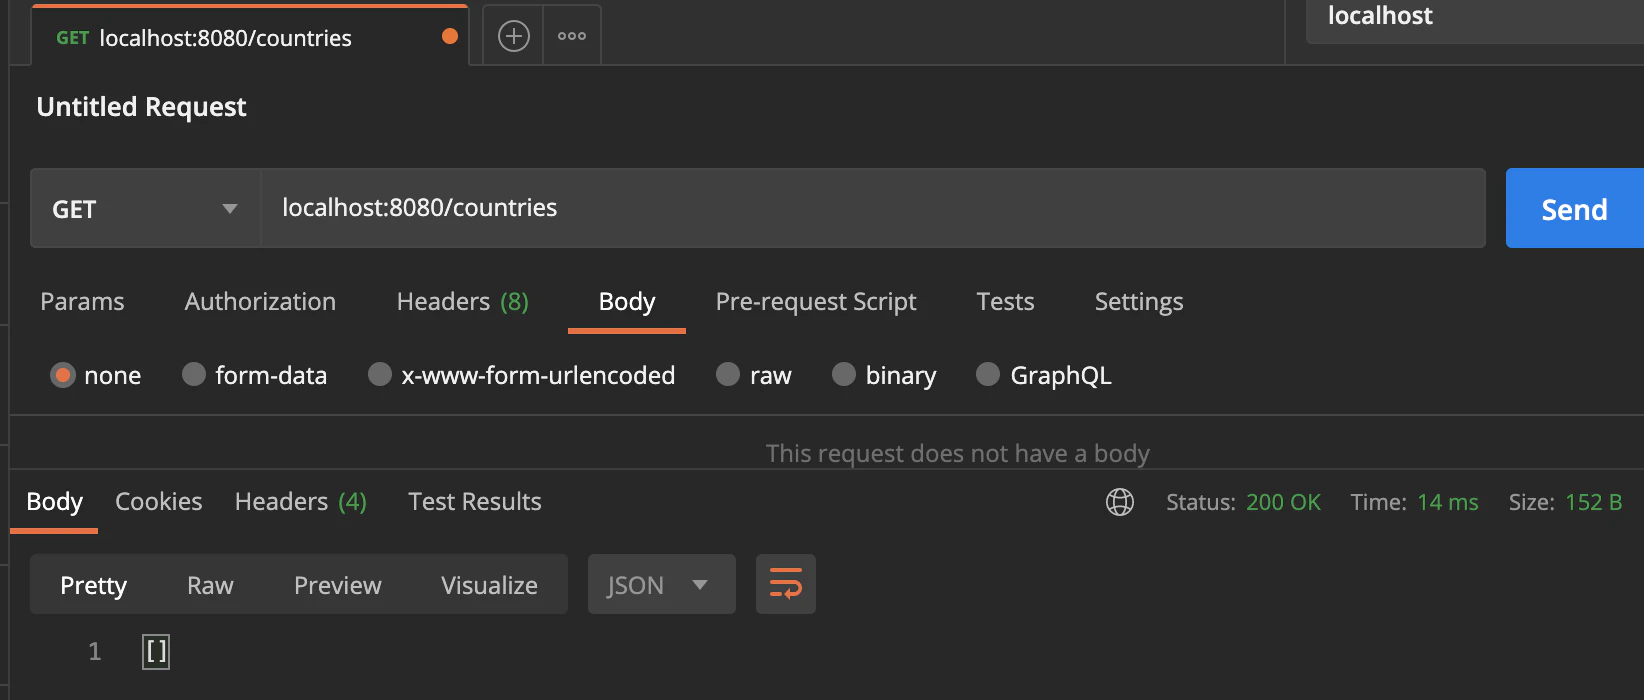Switch to the Authorization tab
This screenshot has height=700, width=1644.
coord(260,302)
